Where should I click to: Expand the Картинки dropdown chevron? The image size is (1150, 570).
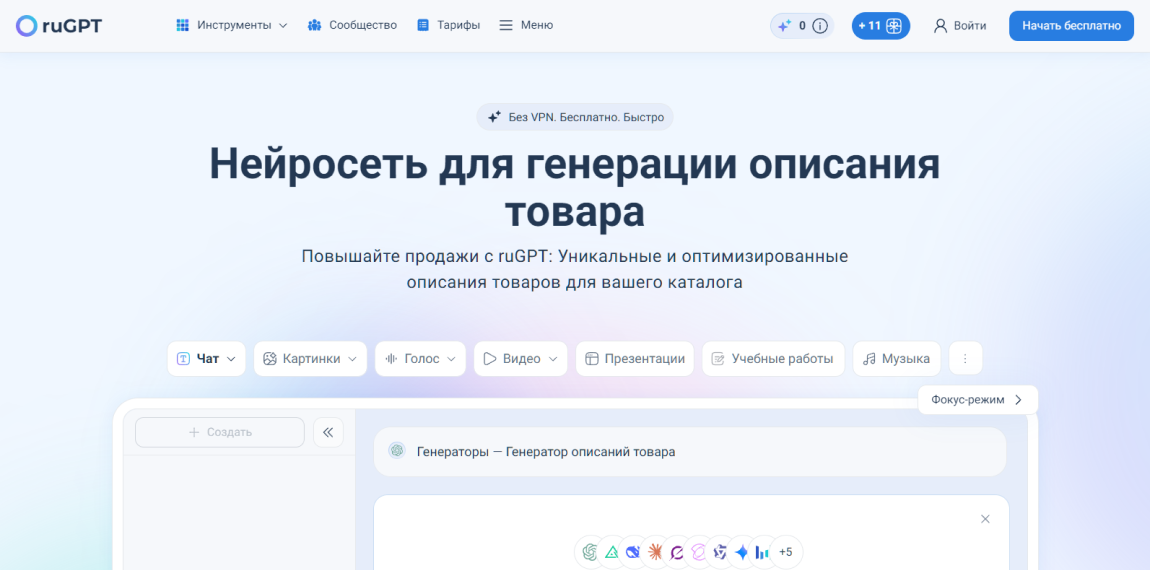click(x=352, y=359)
